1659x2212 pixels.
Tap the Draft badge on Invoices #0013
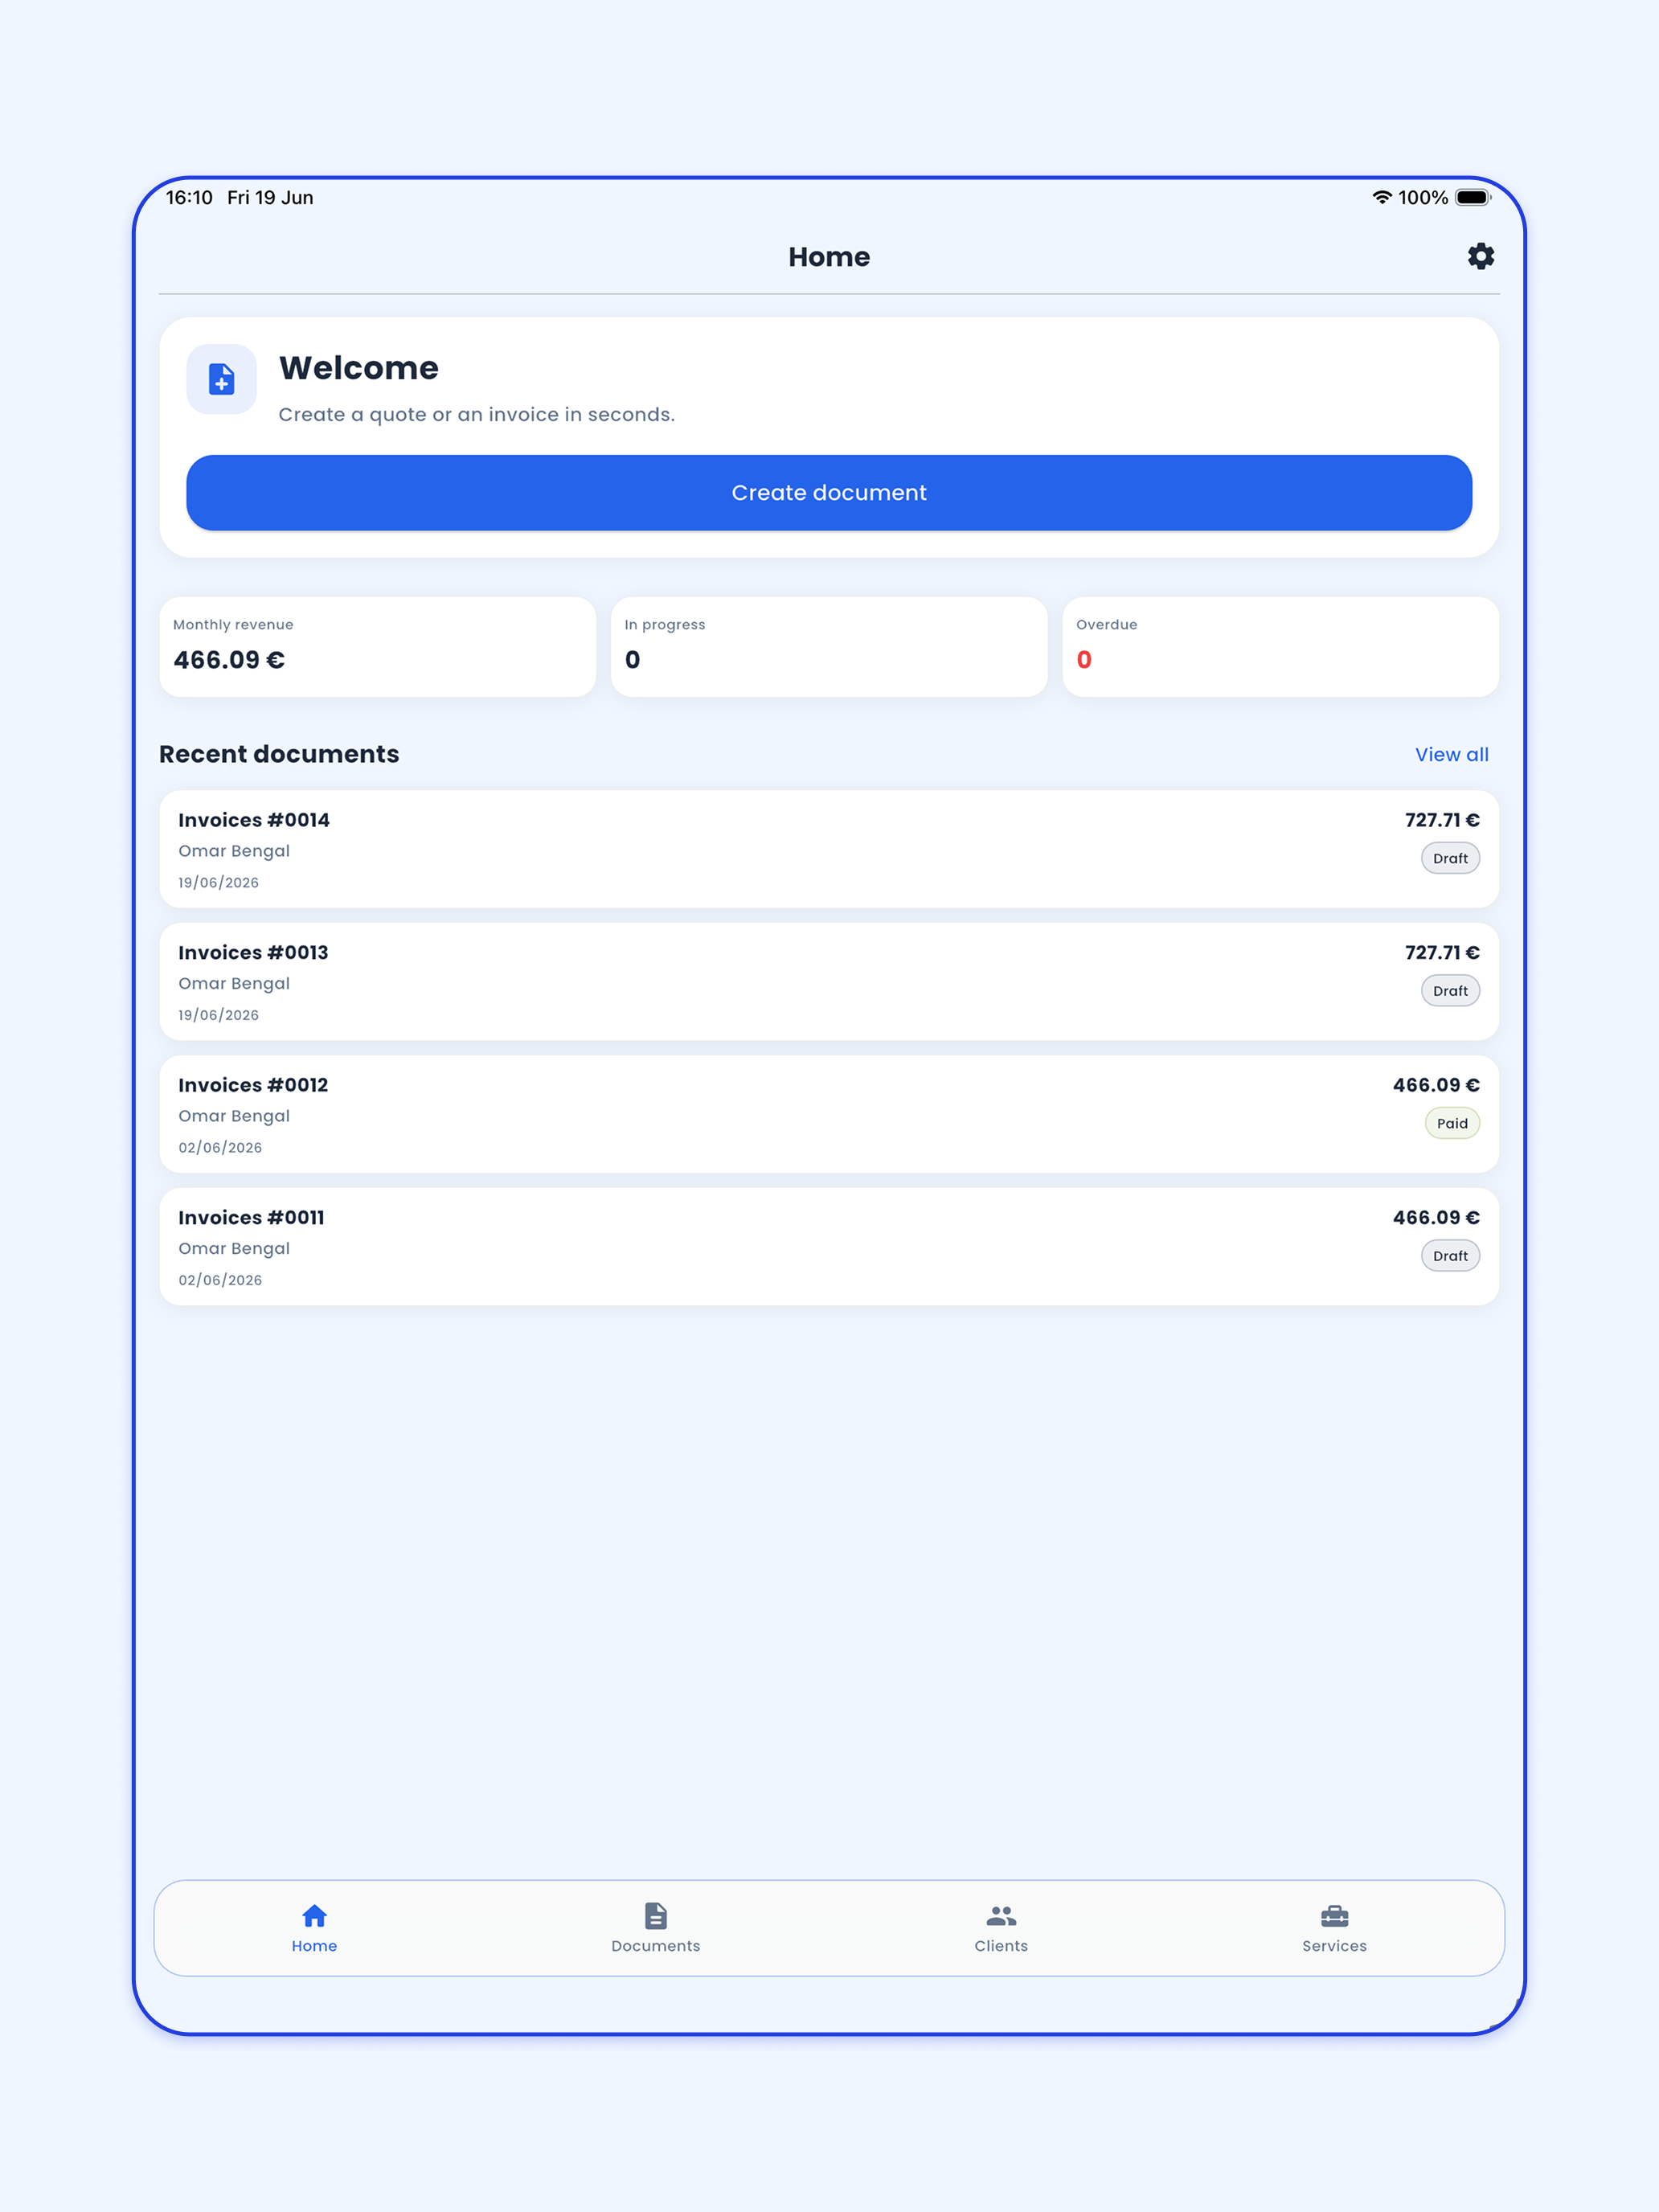(1450, 991)
